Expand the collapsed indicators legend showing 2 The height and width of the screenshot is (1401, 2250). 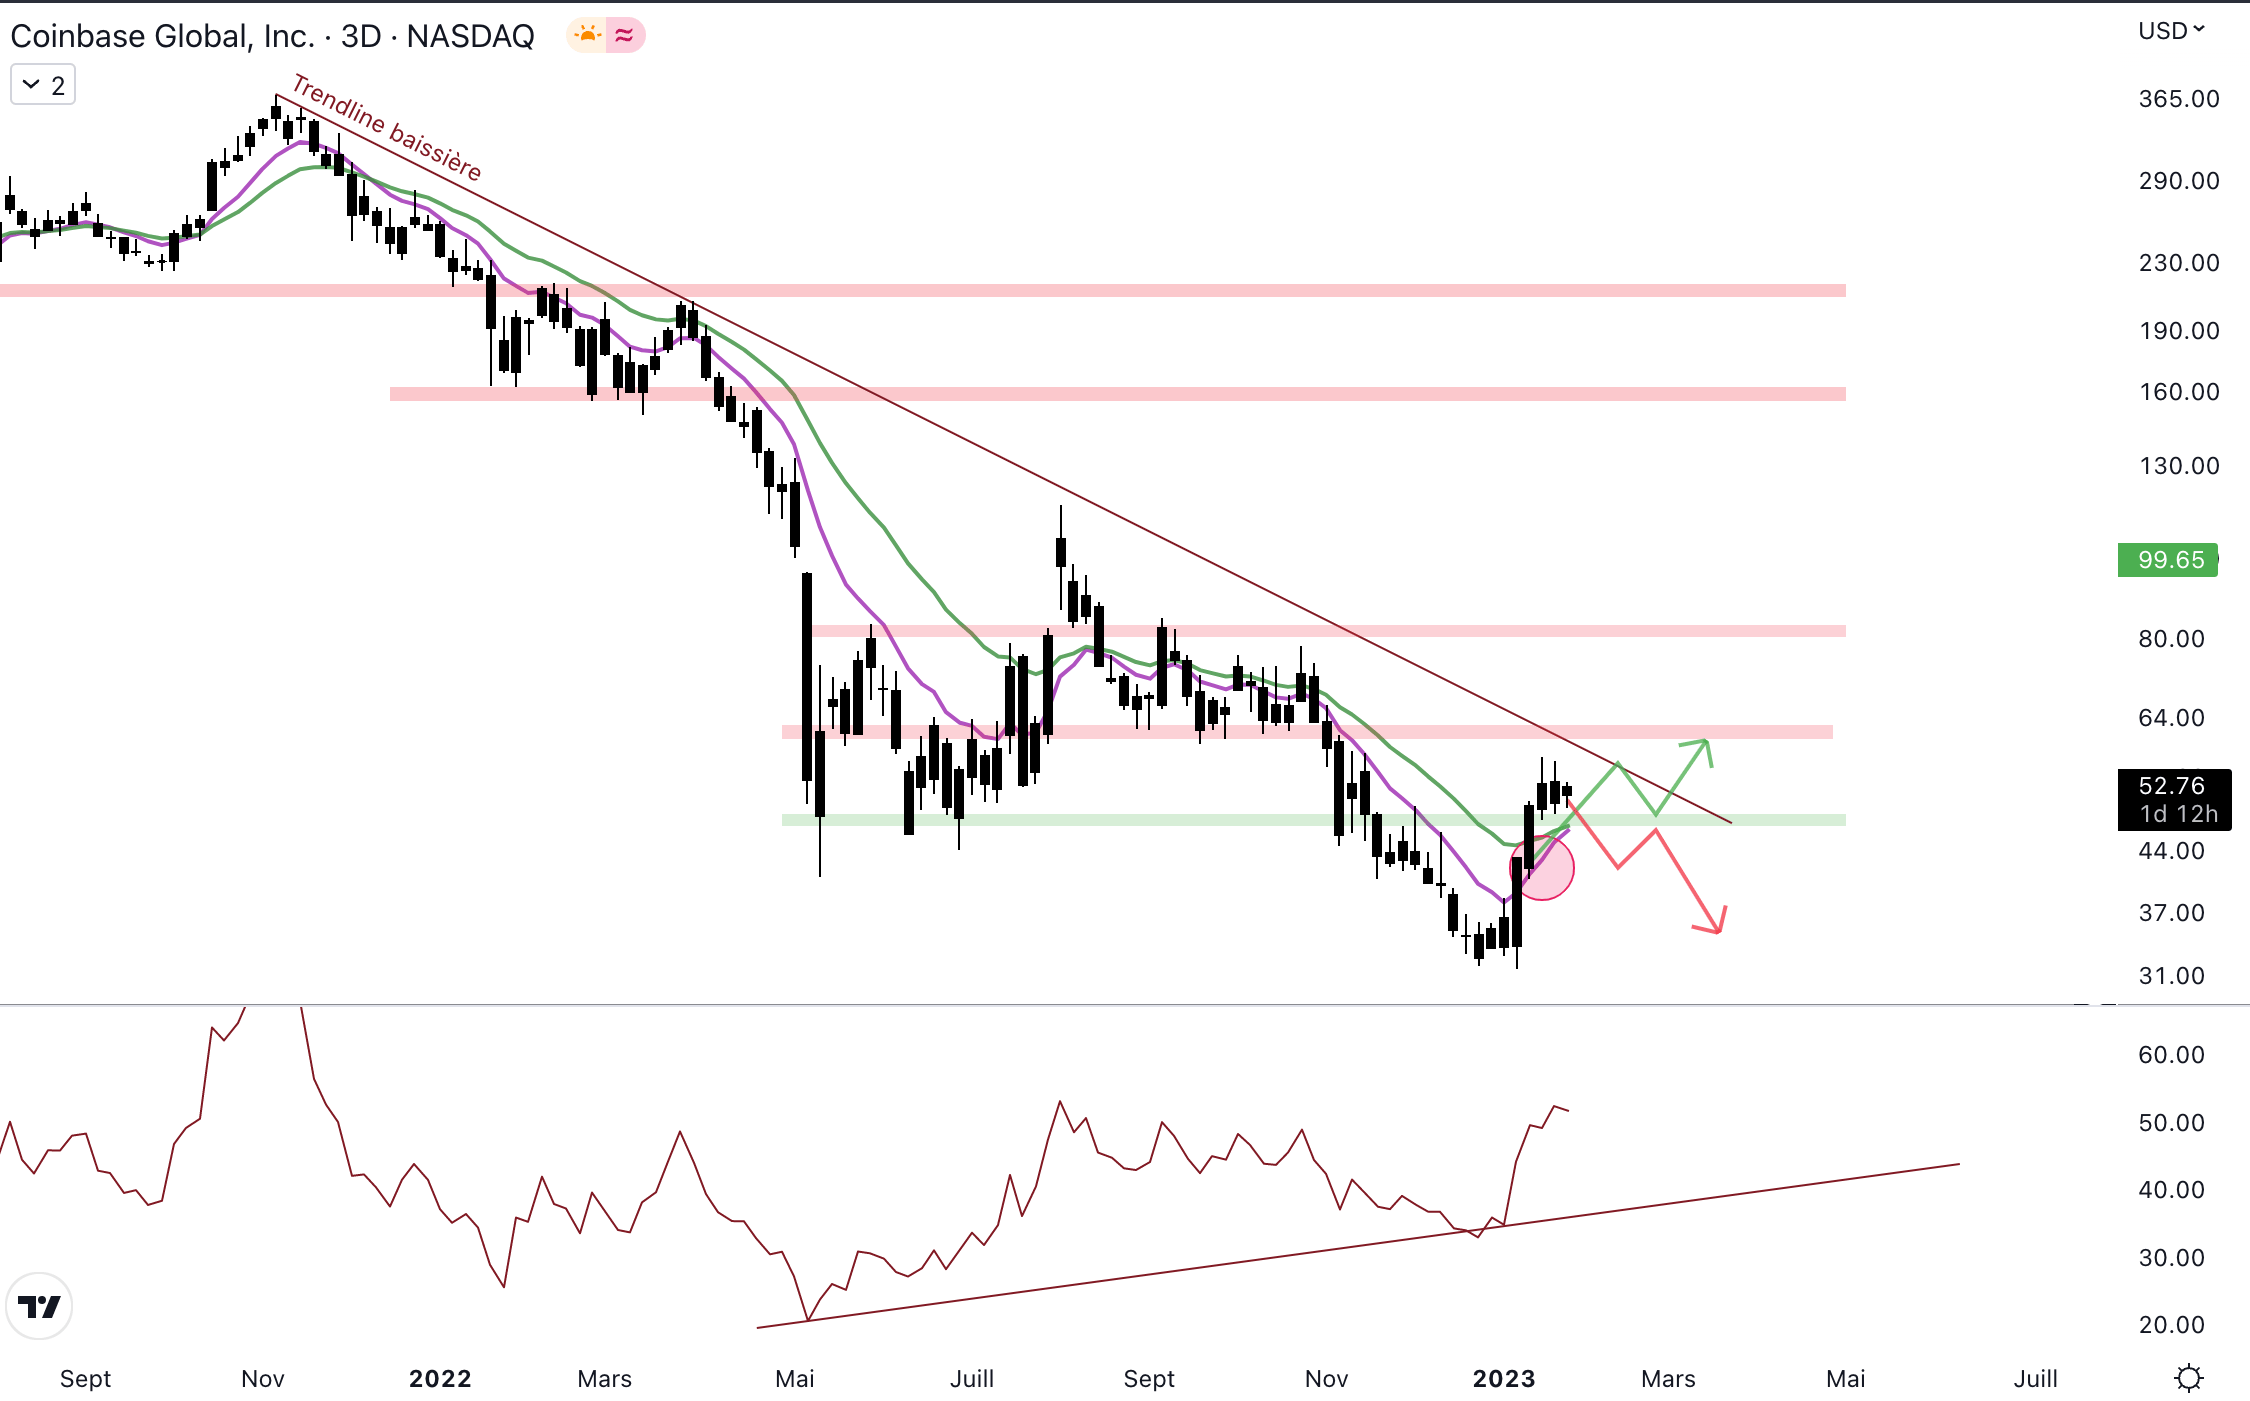[43, 86]
